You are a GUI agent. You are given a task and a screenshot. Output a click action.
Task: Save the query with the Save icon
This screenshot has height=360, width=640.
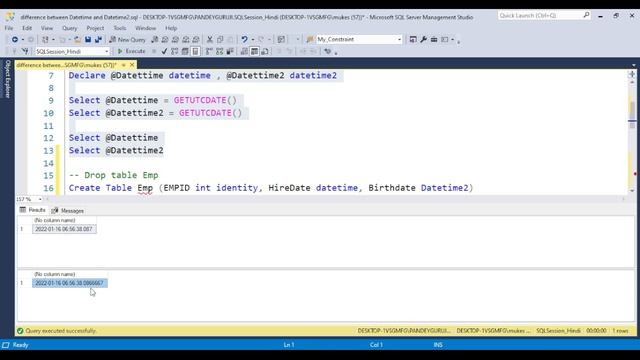pyautogui.click(x=88, y=40)
